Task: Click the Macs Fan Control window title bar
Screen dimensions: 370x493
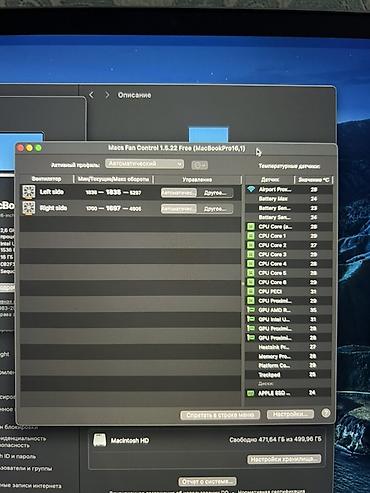Action: tap(177, 148)
